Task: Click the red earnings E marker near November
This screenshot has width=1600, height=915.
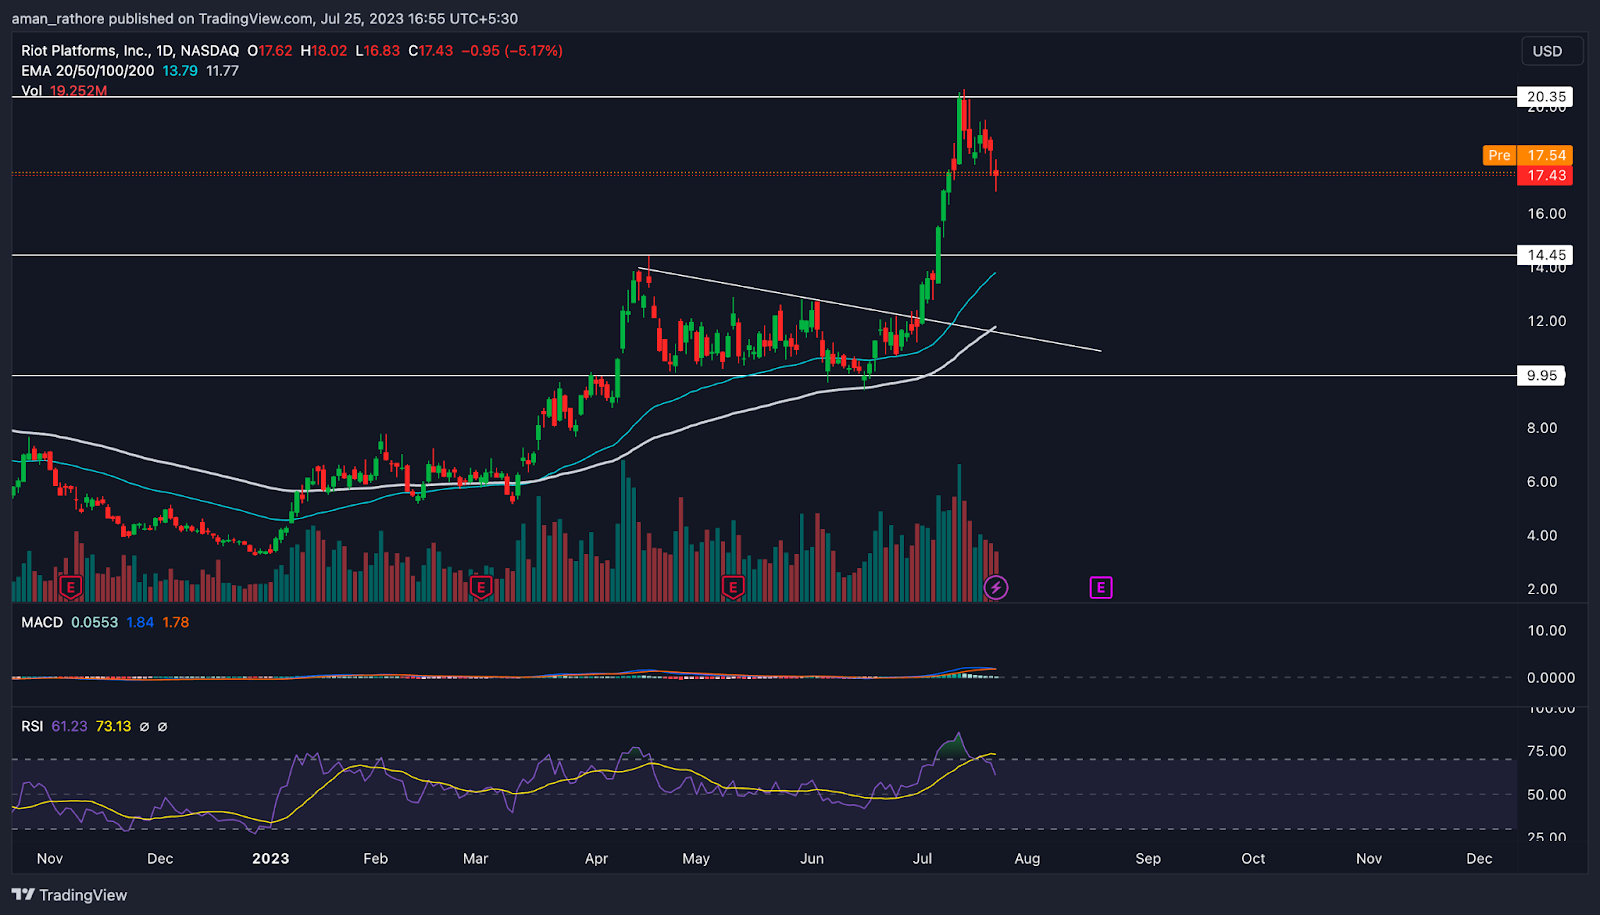Action: [70, 587]
